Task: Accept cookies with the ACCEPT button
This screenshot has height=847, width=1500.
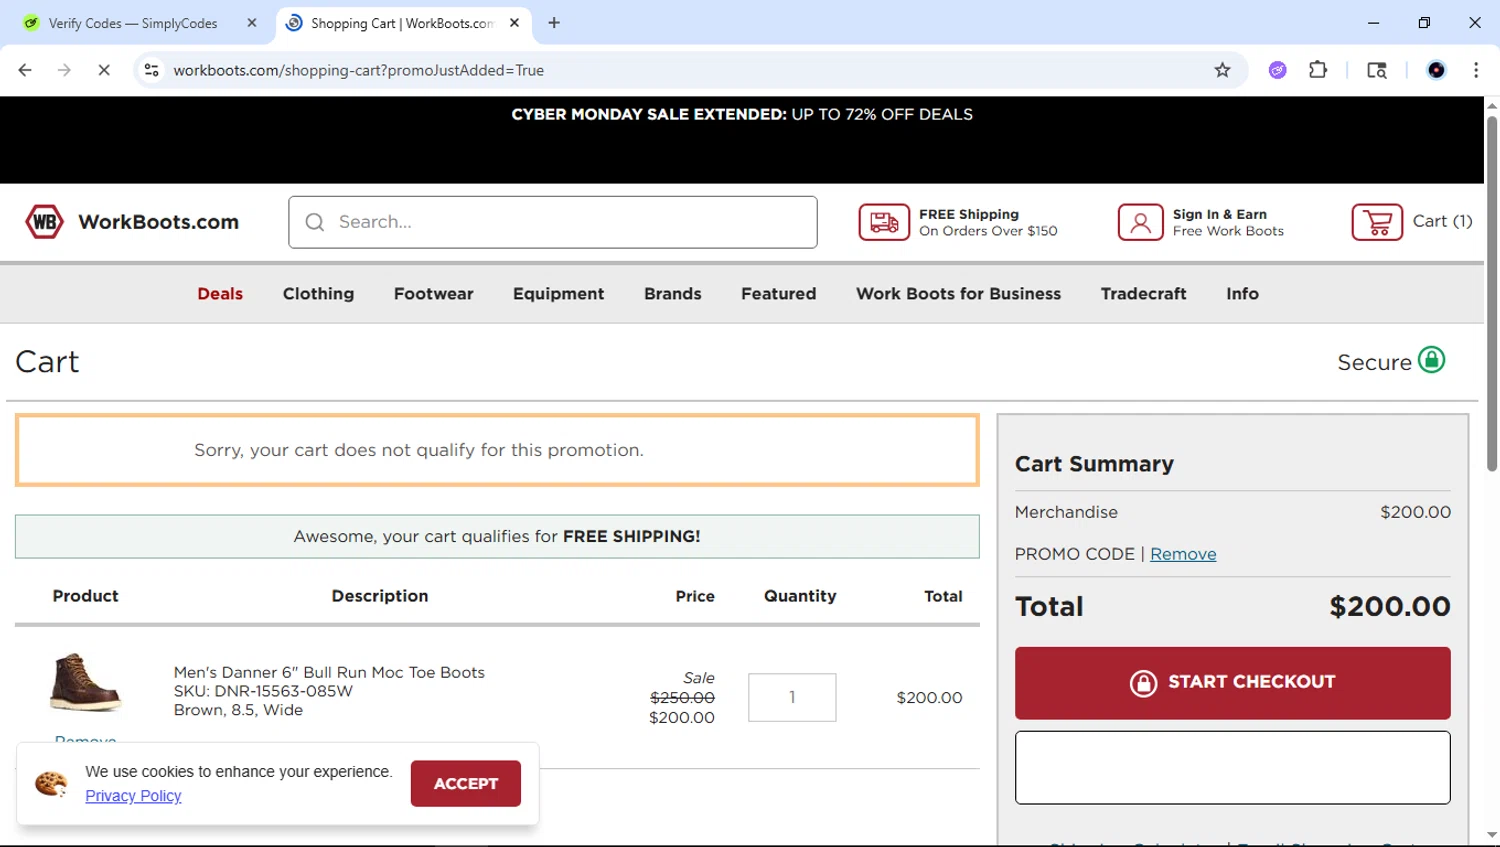Action: (465, 783)
